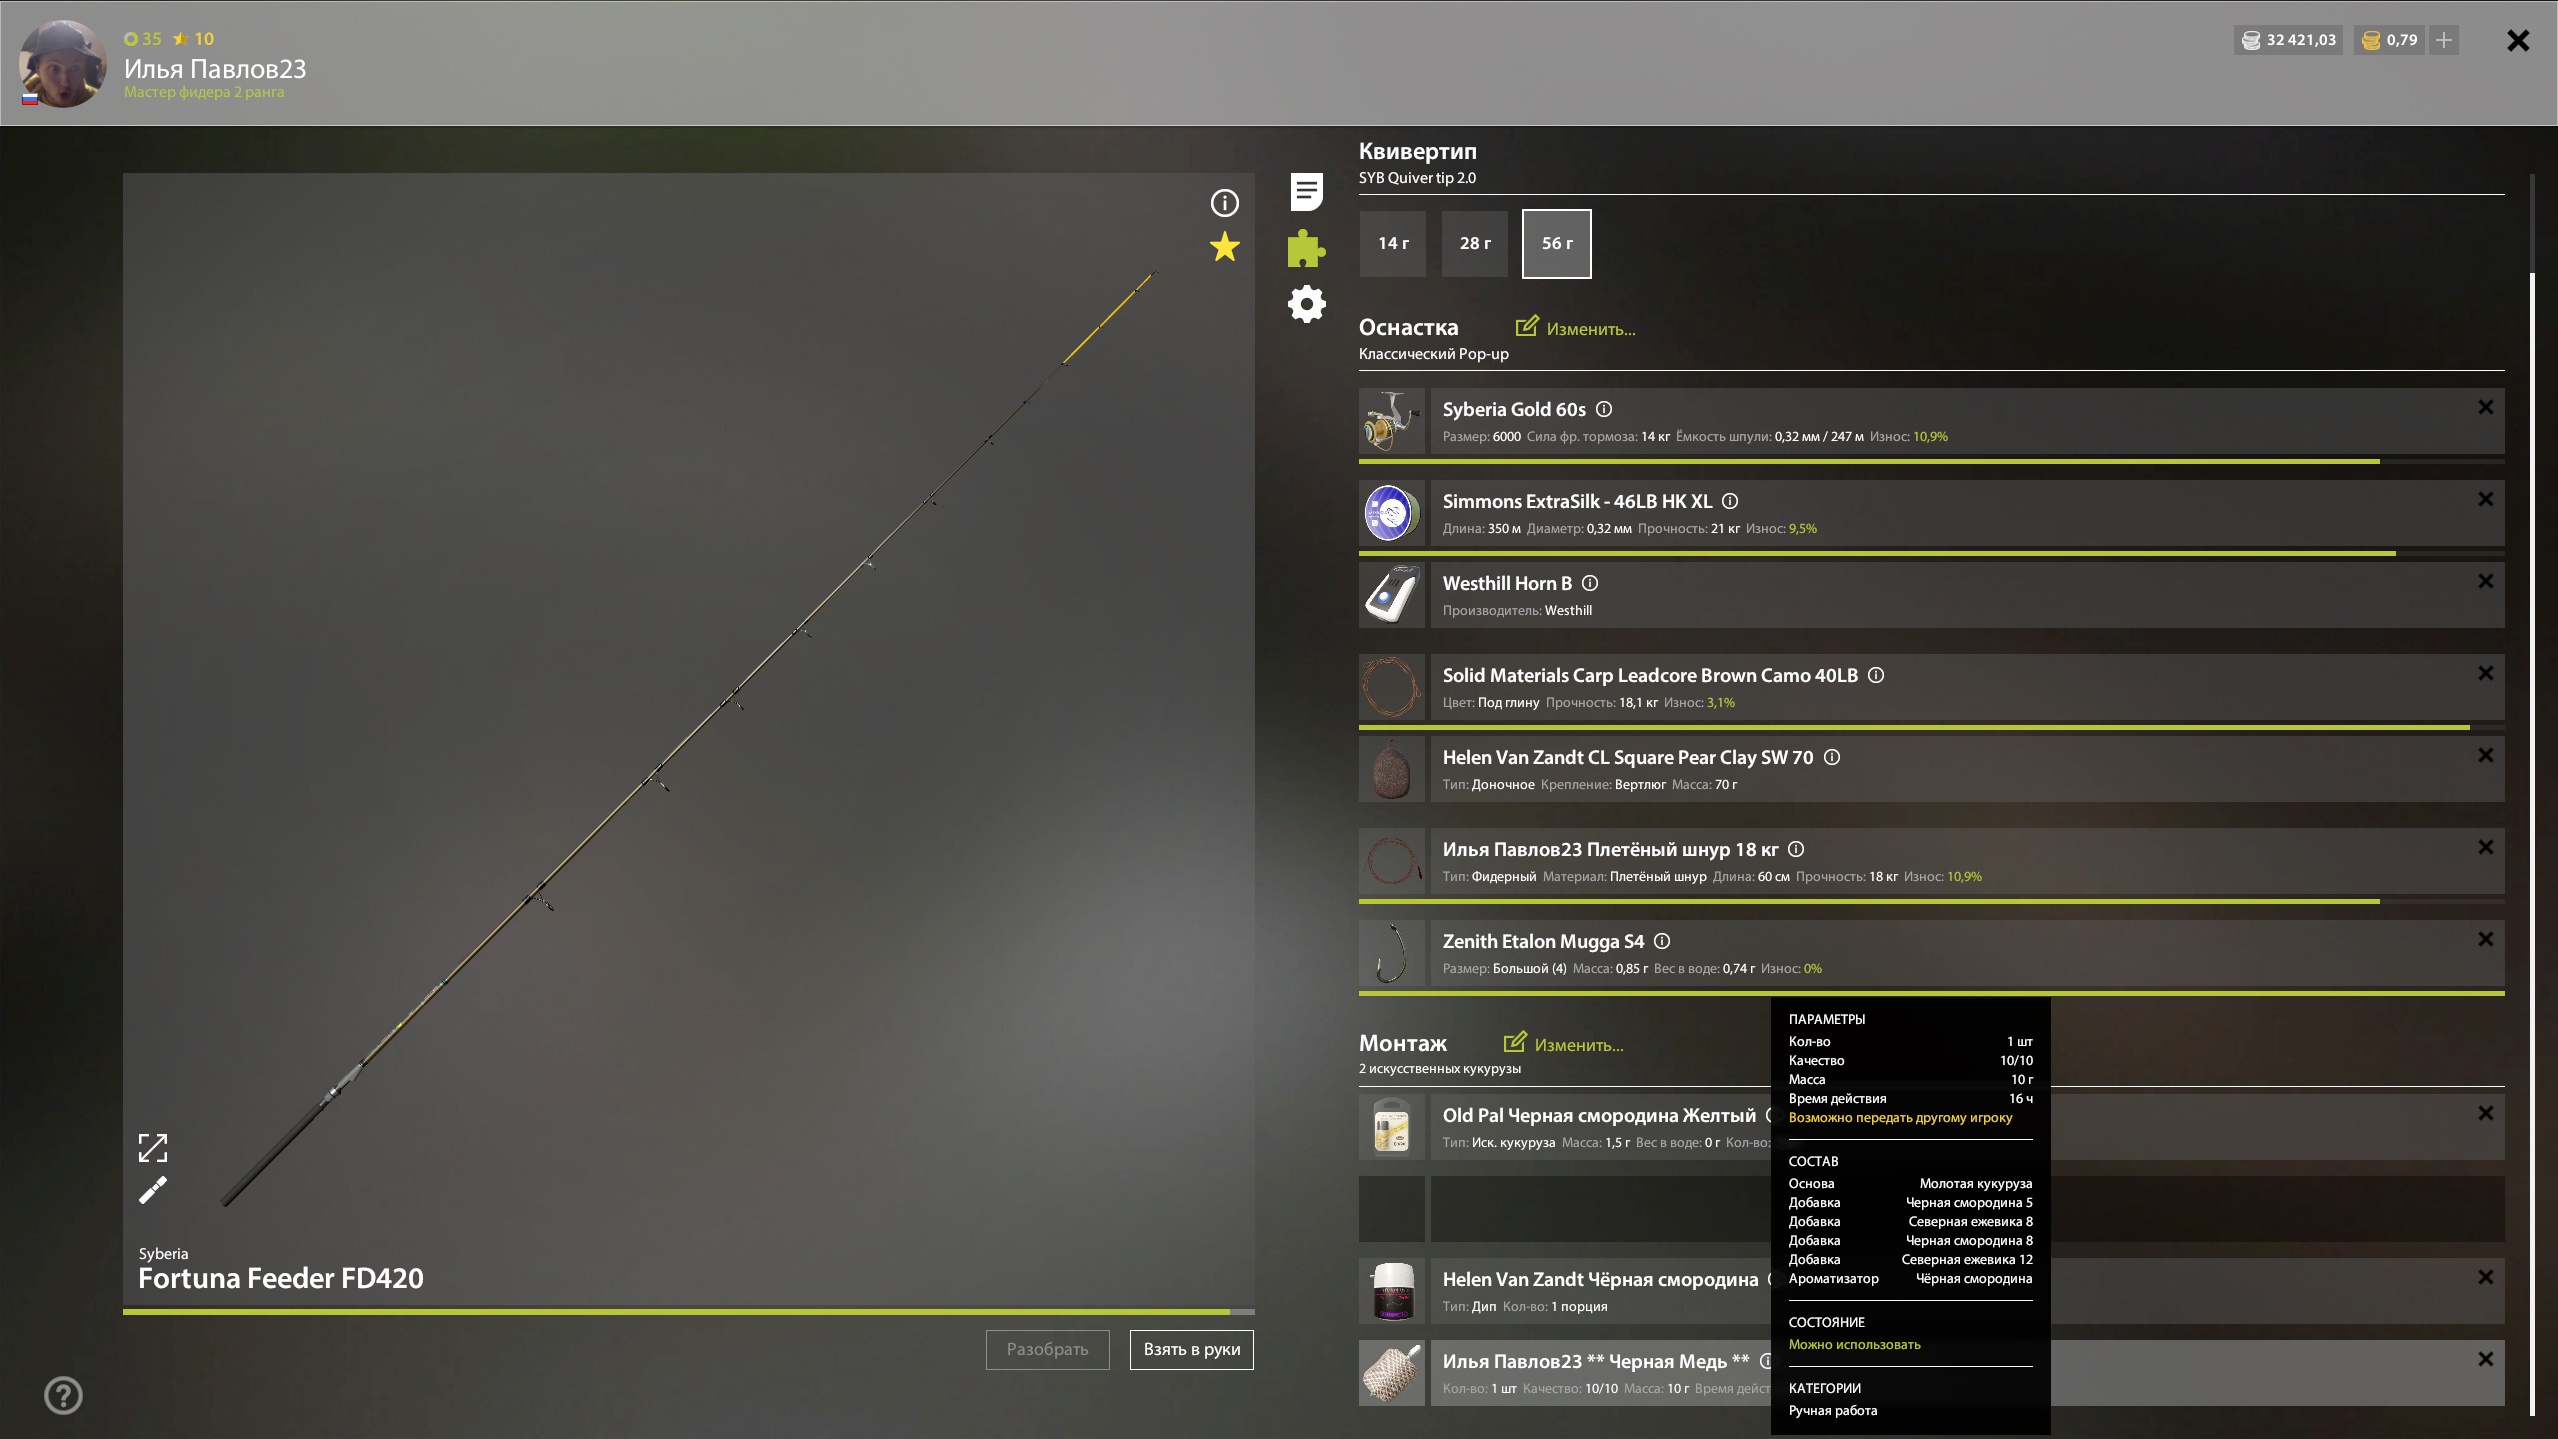Click Изменить next to Монтаж
Image resolution: width=2558 pixels, height=1439 pixels.
click(x=1563, y=1044)
